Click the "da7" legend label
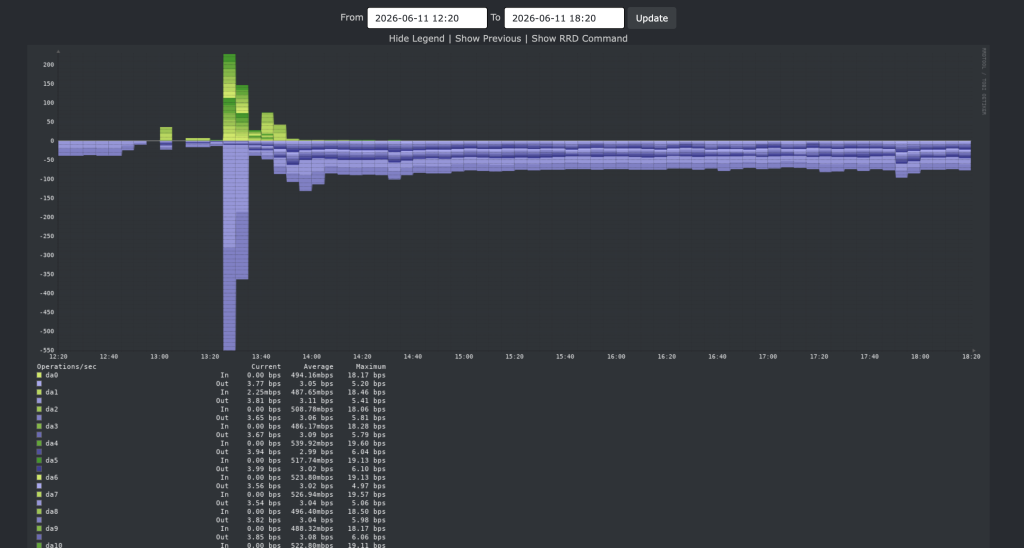 [52, 494]
